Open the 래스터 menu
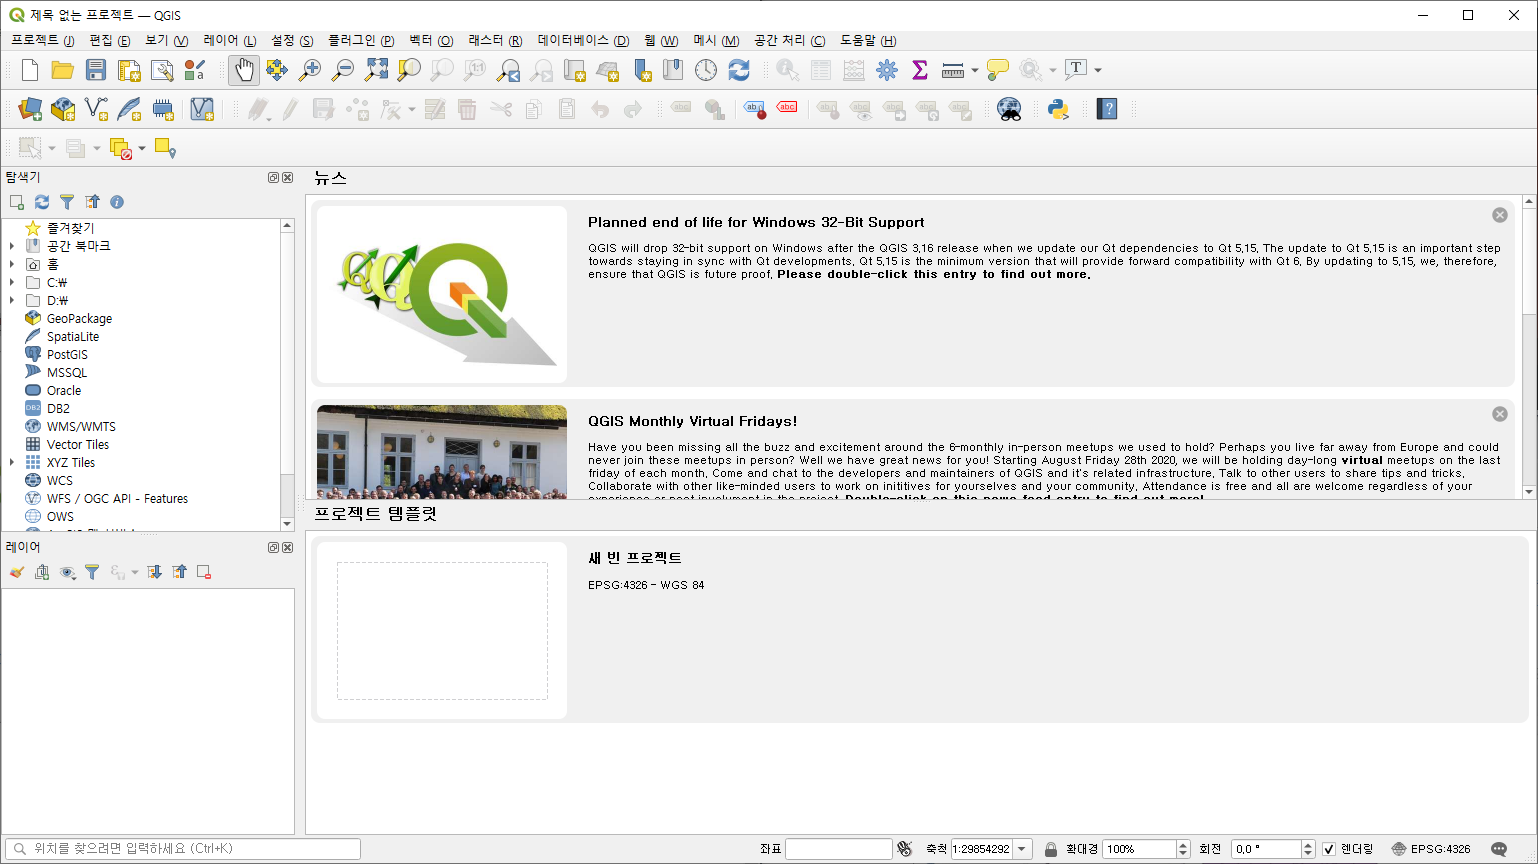1538x864 pixels. 495,40
